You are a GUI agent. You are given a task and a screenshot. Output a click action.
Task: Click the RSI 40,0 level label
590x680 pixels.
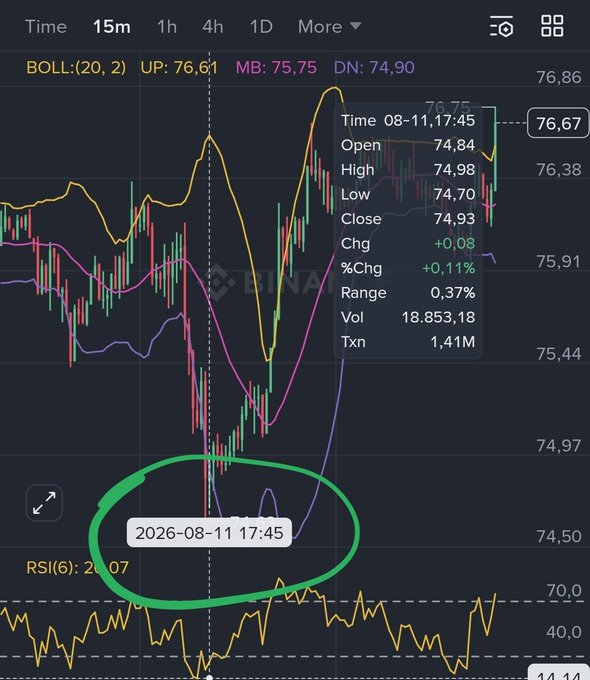(564, 632)
